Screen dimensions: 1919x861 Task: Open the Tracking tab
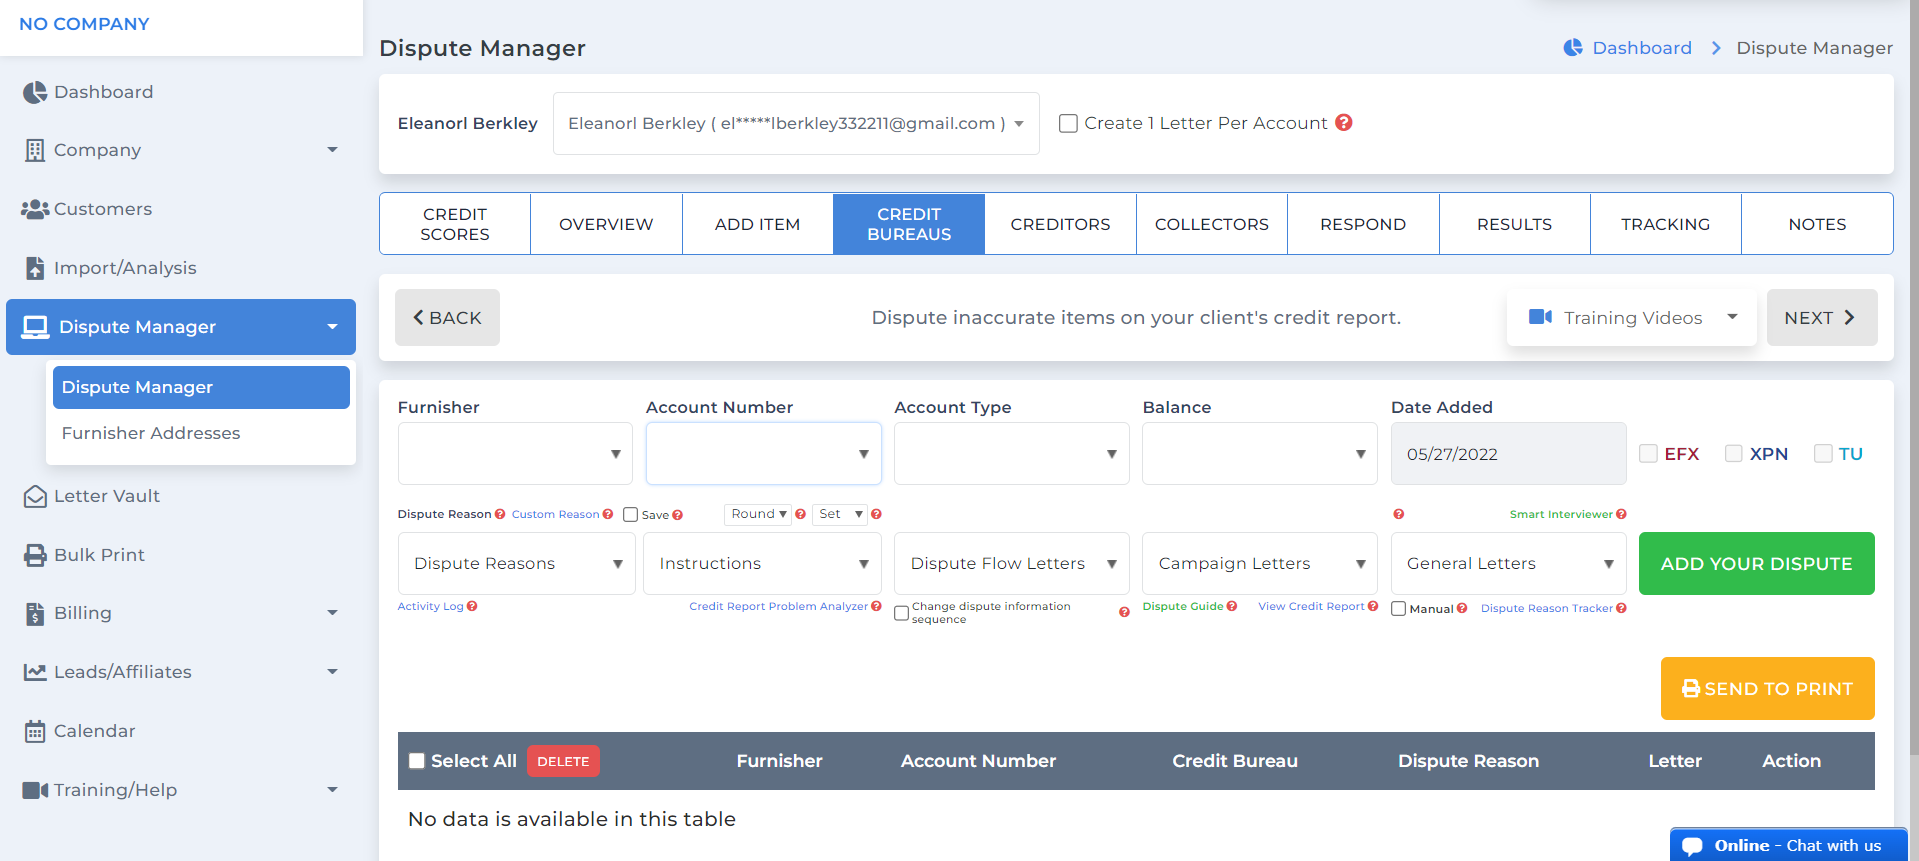click(x=1665, y=224)
